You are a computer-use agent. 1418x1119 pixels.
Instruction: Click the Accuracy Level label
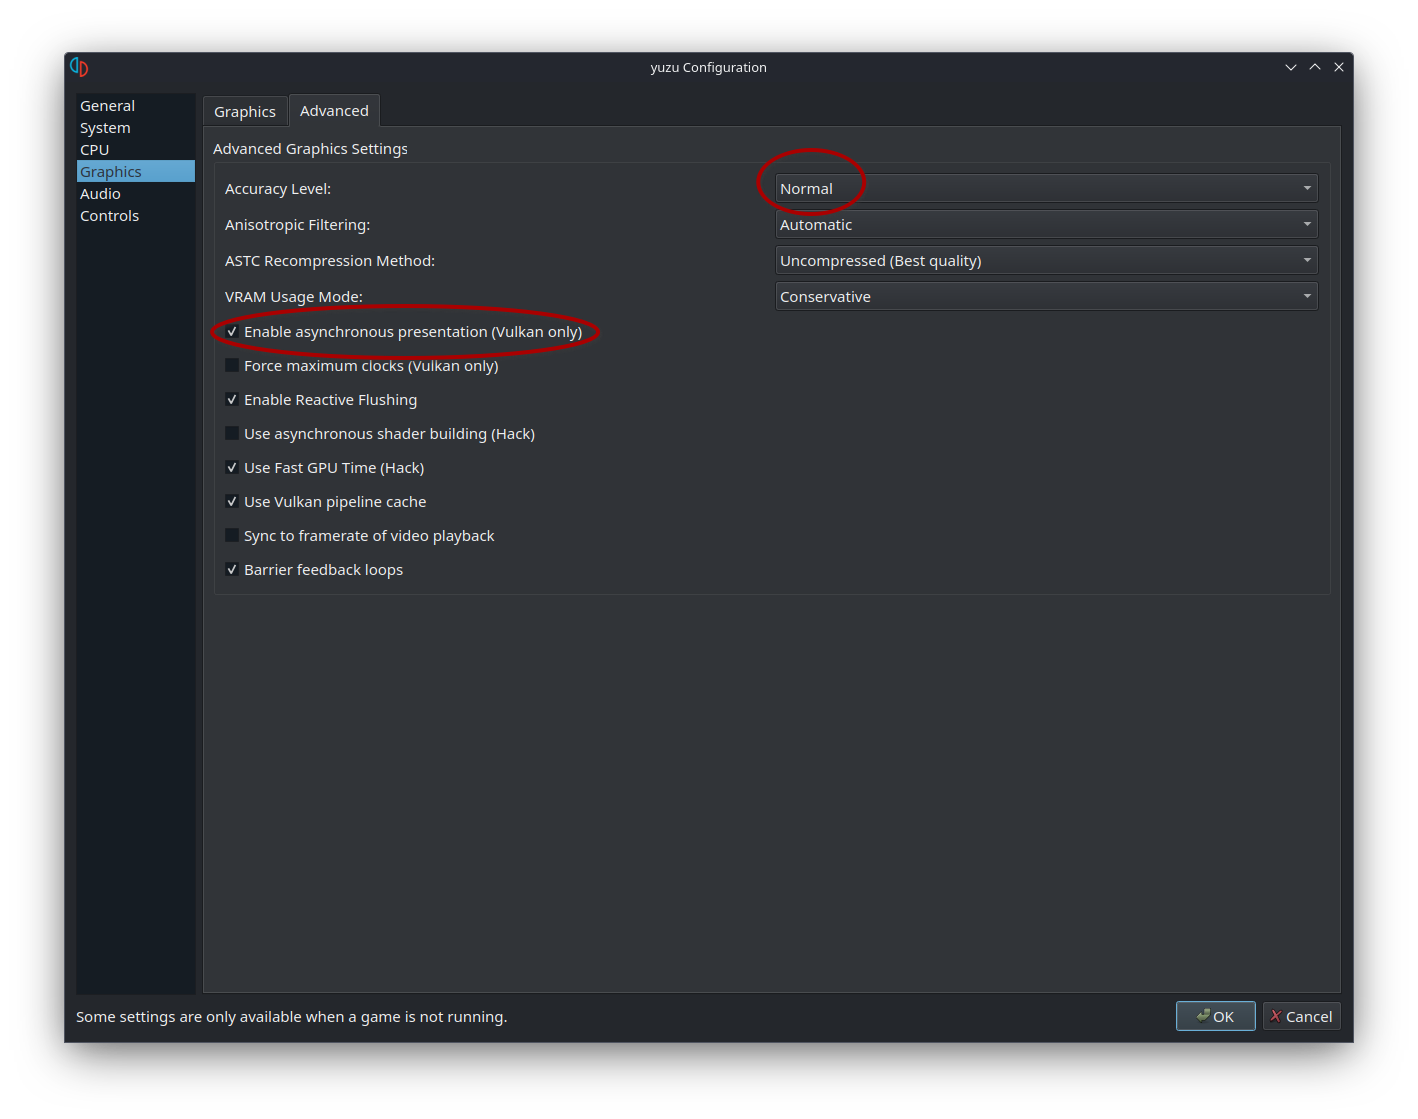coord(278,189)
